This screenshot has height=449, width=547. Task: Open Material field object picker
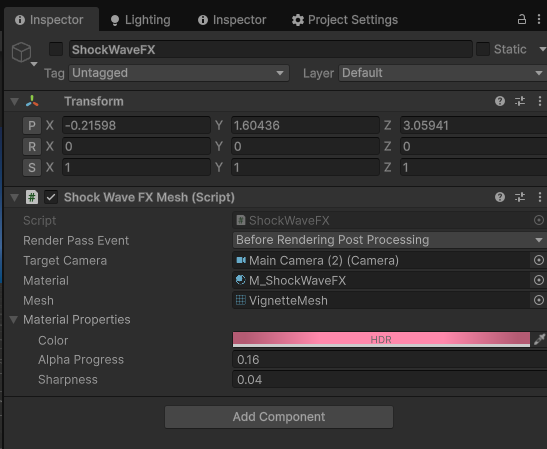point(539,280)
